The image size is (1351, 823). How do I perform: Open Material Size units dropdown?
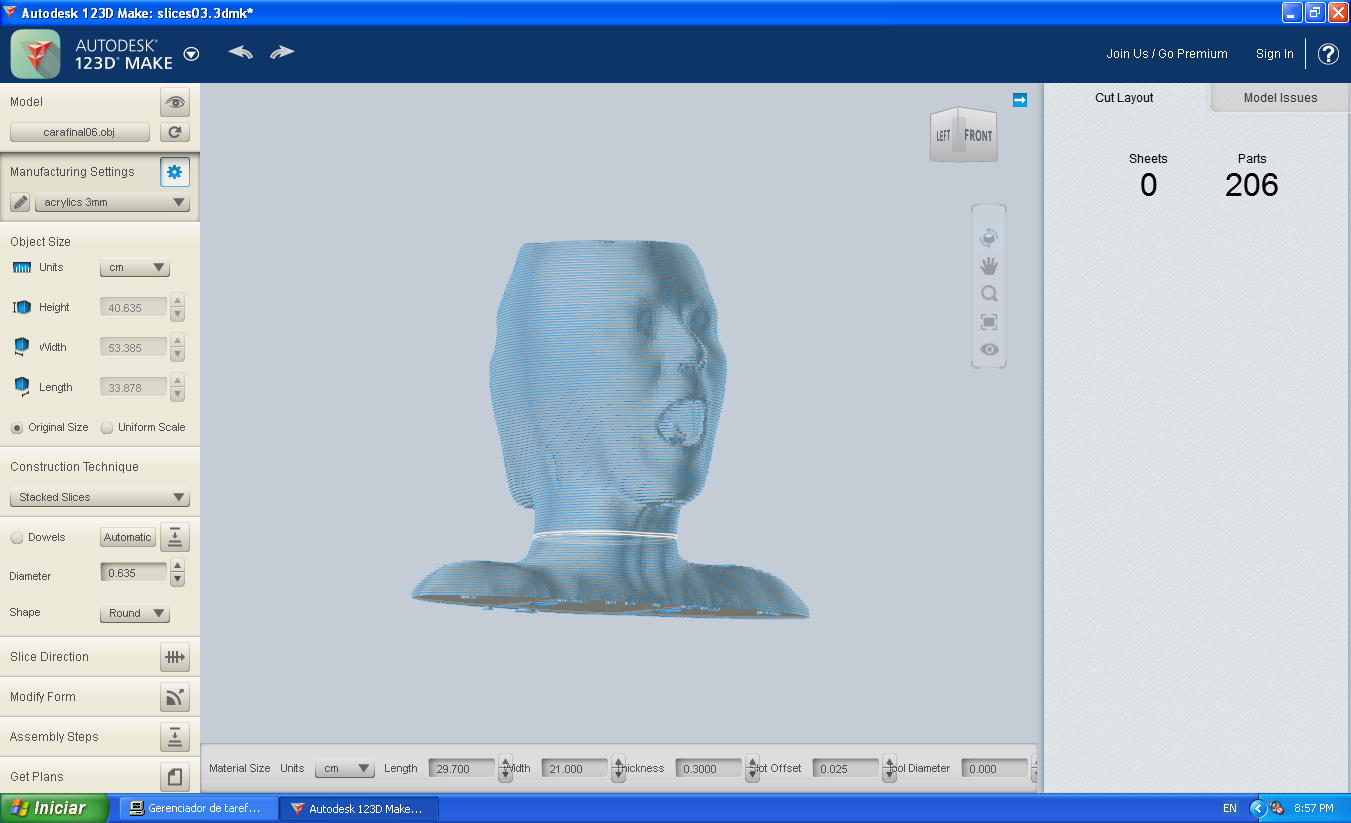click(345, 769)
